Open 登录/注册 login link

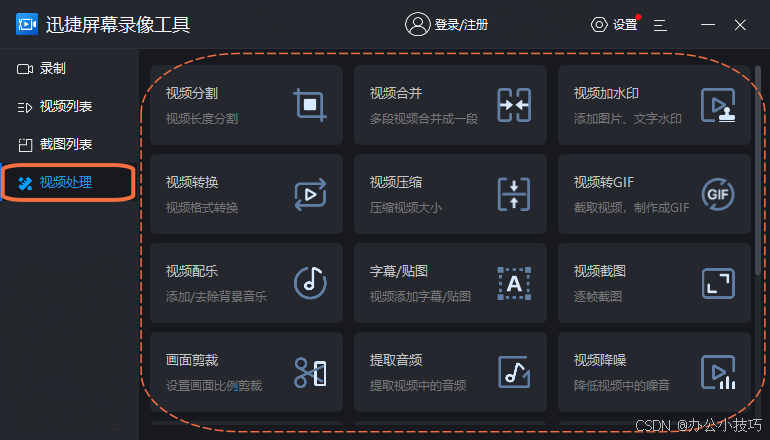(461, 25)
